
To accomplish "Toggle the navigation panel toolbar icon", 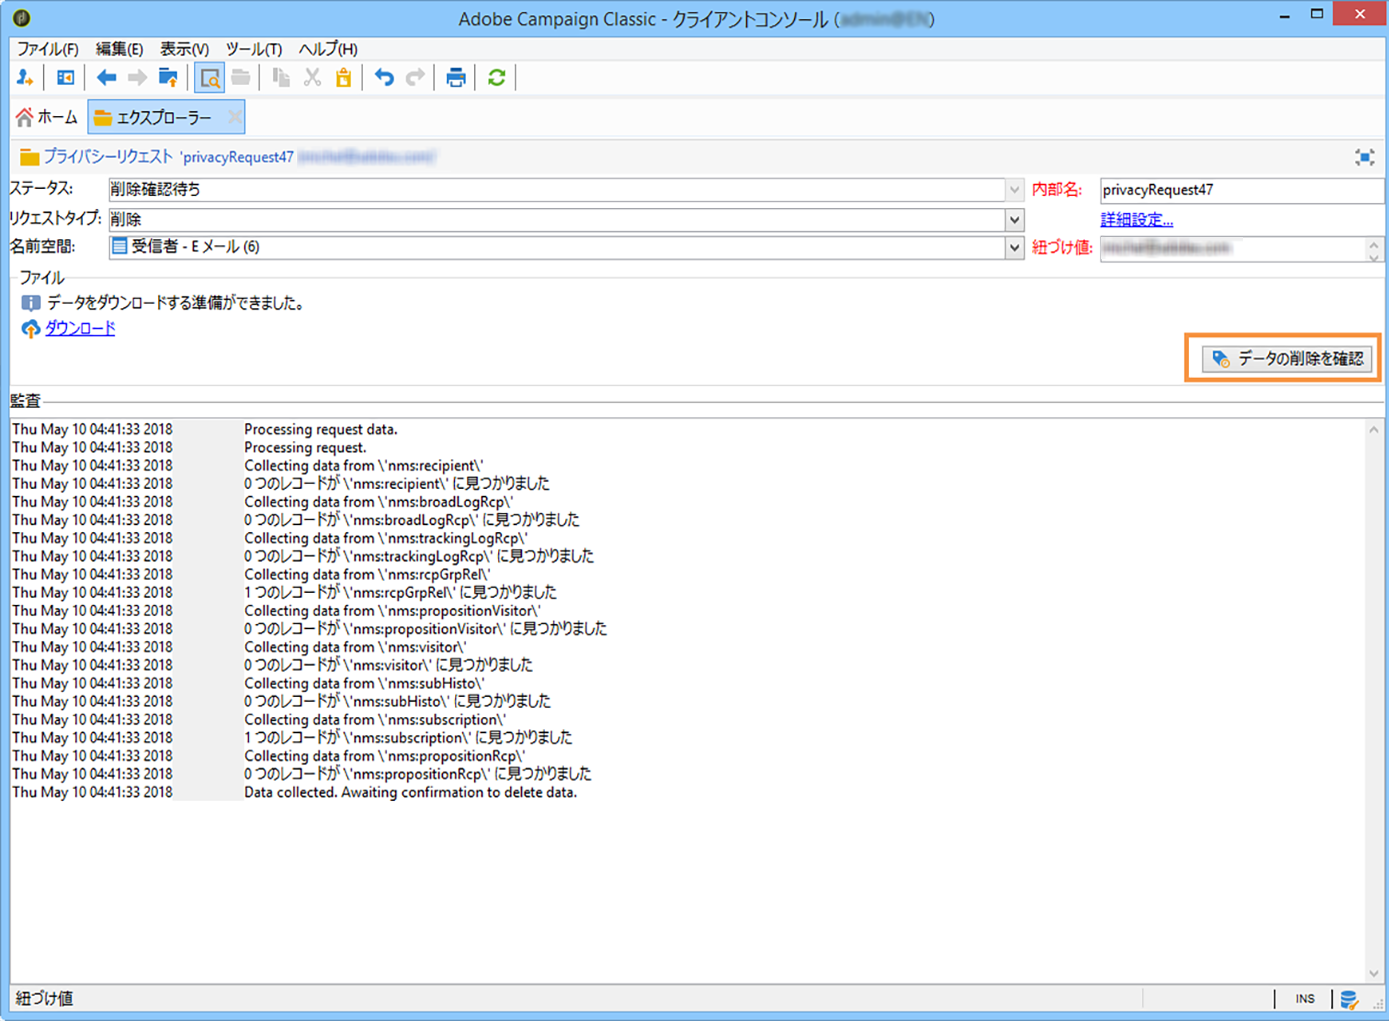I will click(66, 78).
